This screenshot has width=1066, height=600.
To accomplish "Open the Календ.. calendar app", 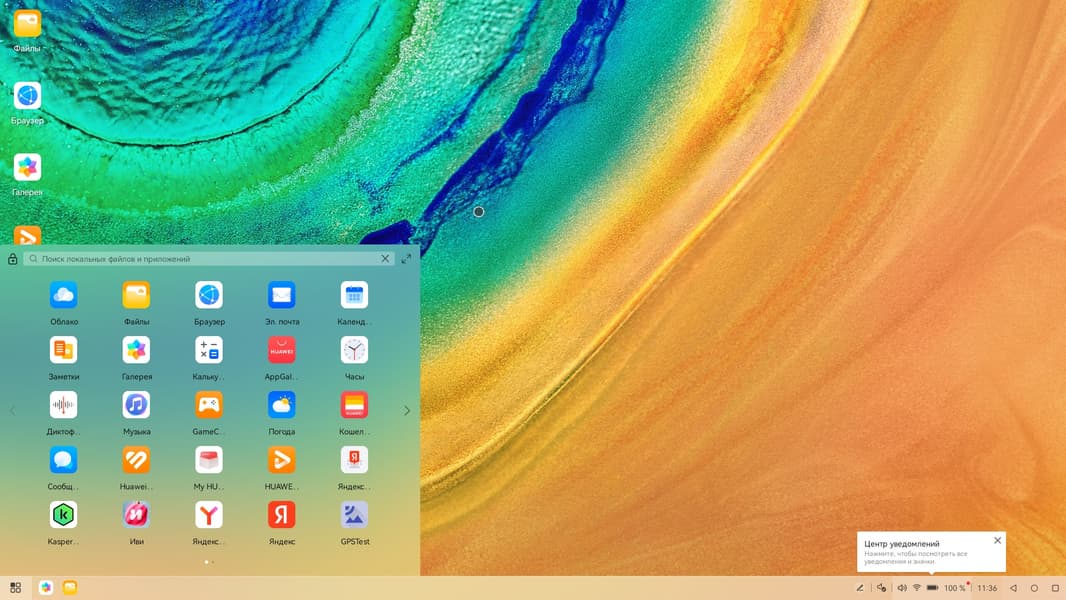I will [354, 296].
